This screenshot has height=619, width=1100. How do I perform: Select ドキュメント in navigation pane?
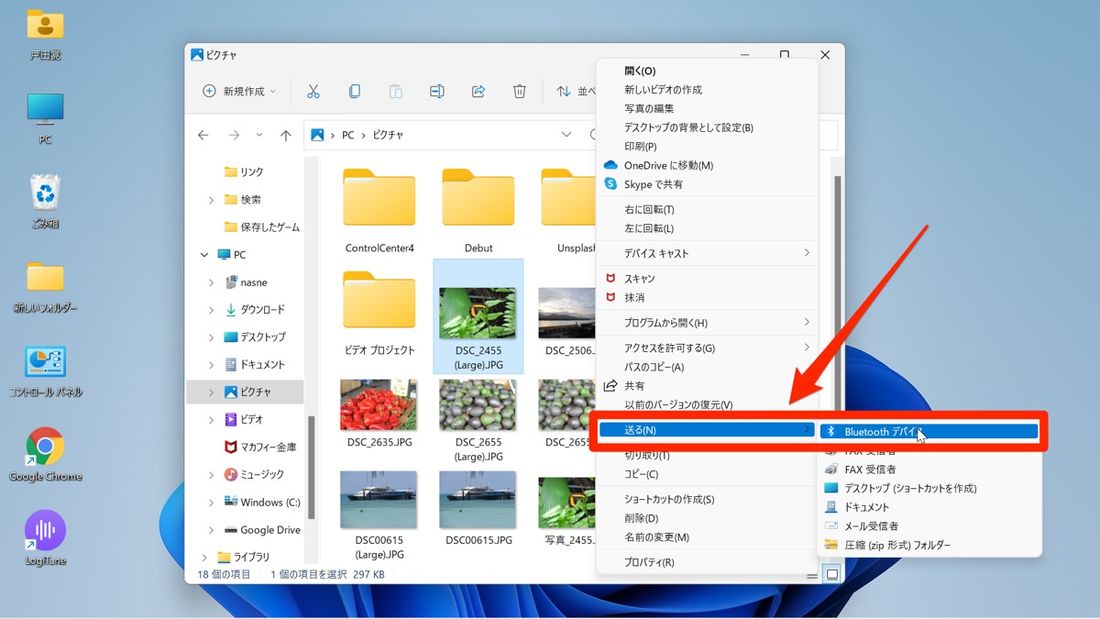tap(255, 364)
